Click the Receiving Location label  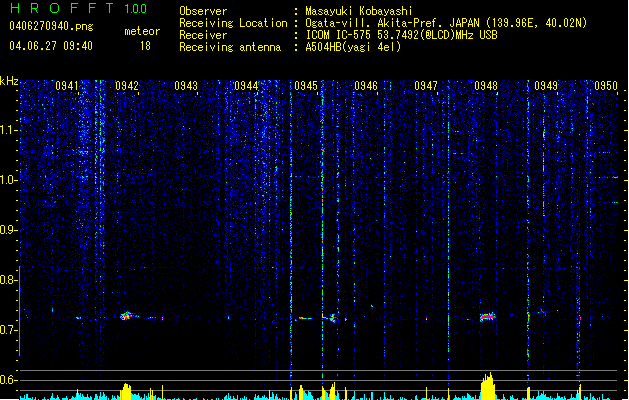tap(233, 23)
